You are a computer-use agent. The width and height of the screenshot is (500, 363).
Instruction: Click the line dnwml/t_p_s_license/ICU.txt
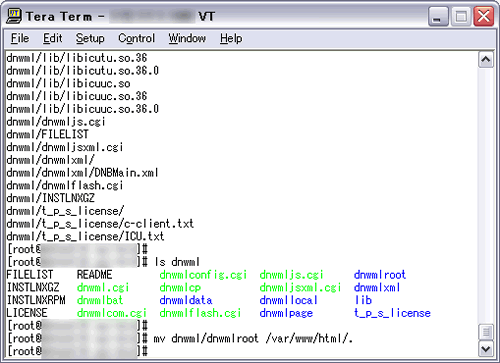coord(85,236)
